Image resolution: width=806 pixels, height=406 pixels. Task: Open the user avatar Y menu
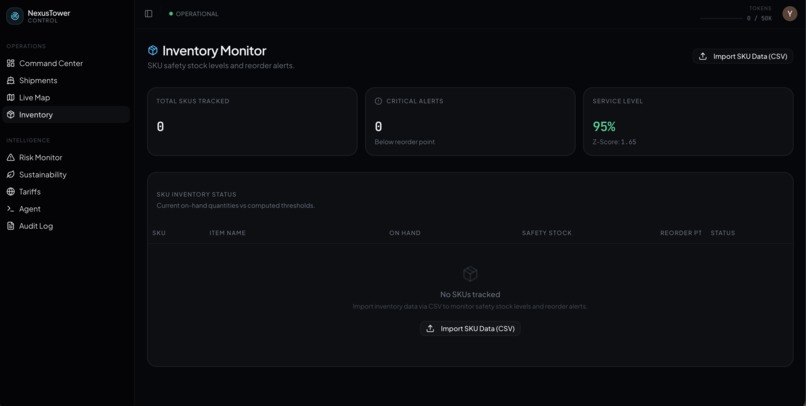tap(790, 14)
